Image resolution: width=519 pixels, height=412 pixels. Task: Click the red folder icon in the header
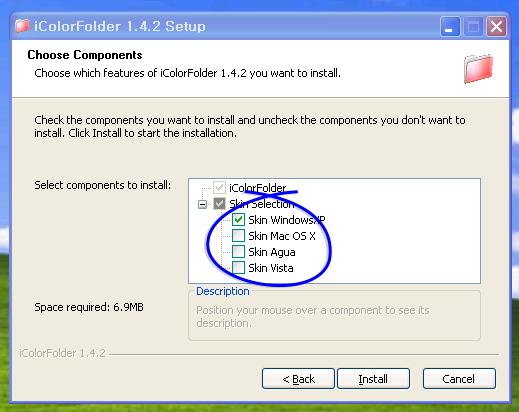tap(478, 68)
